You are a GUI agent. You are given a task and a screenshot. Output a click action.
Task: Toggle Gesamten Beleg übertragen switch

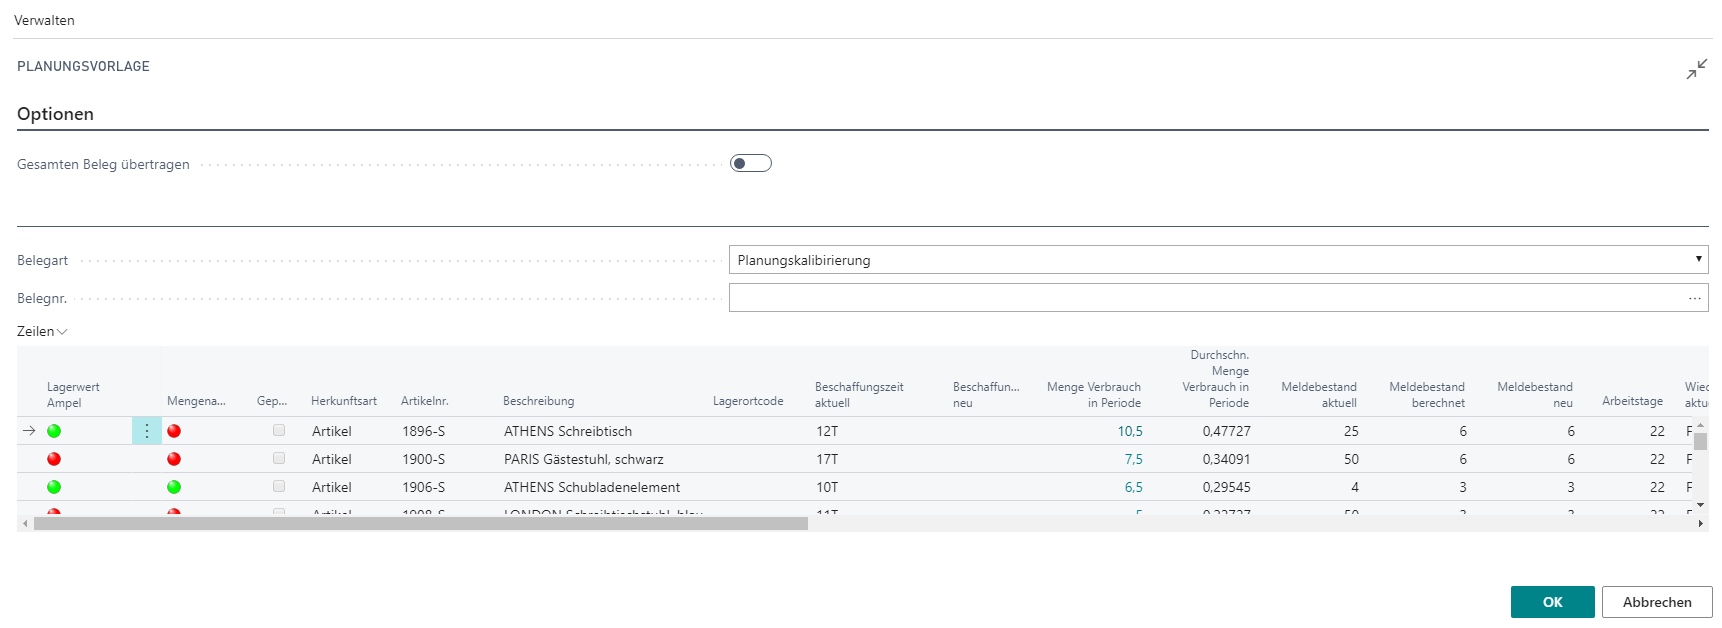(x=751, y=163)
